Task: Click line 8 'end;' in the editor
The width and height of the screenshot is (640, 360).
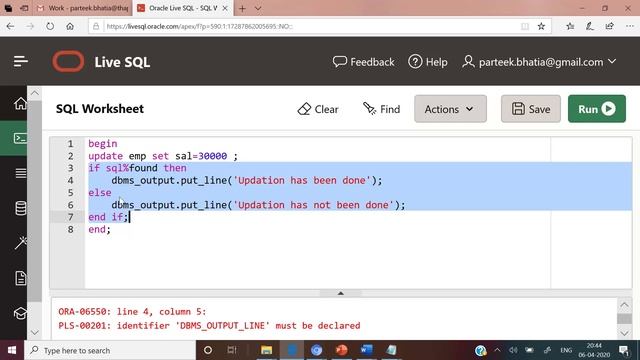Action: pyautogui.click(x=100, y=229)
